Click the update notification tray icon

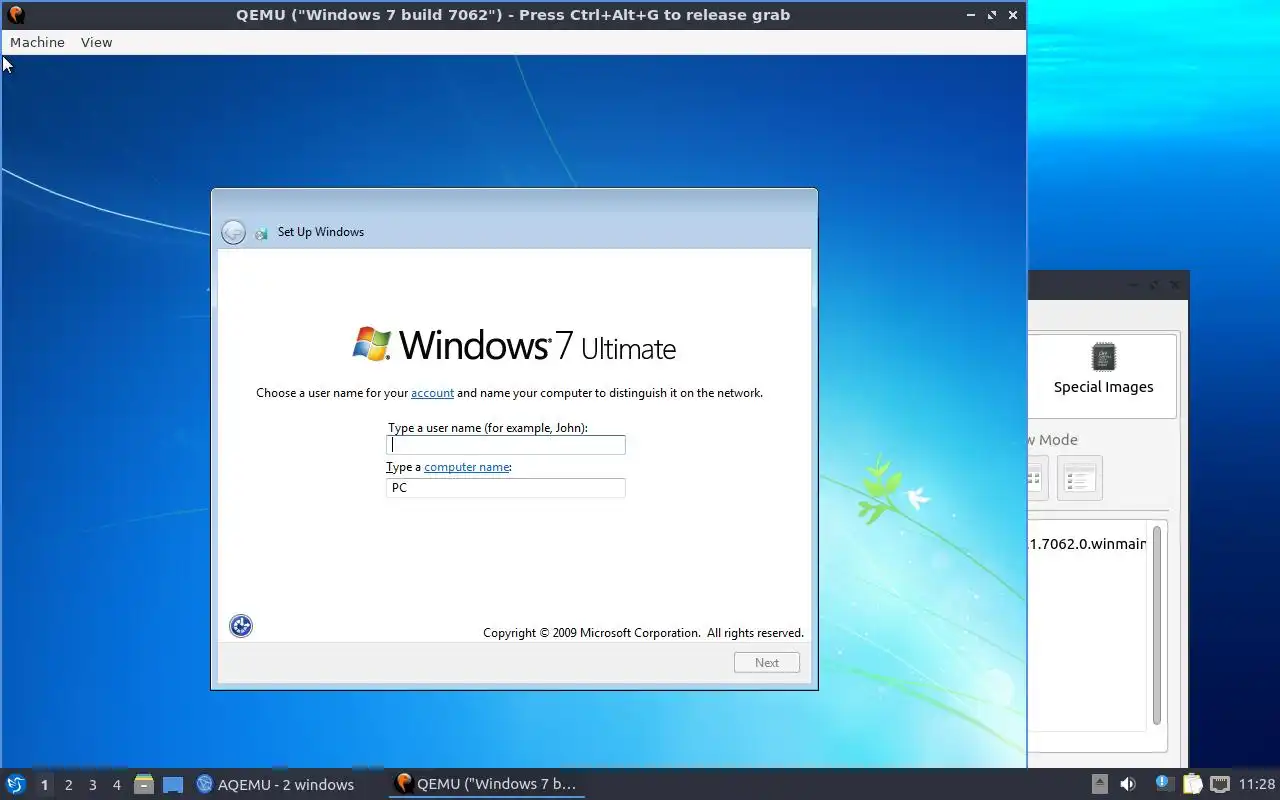coord(1163,784)
